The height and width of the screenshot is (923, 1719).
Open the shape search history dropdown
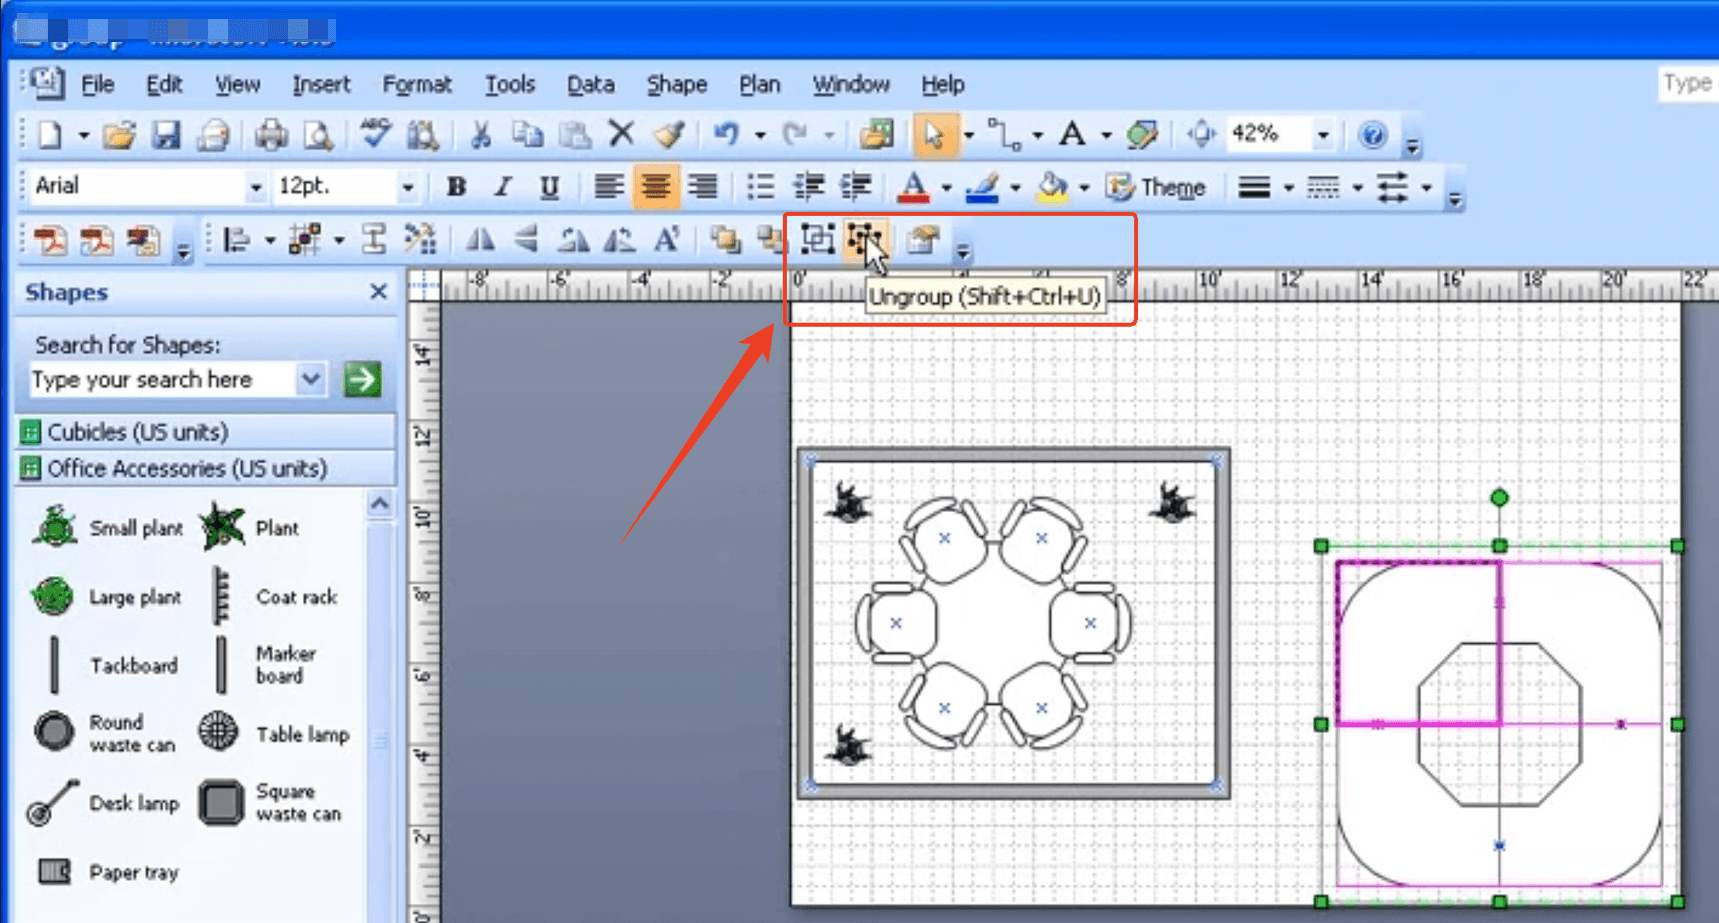(311, 380)
